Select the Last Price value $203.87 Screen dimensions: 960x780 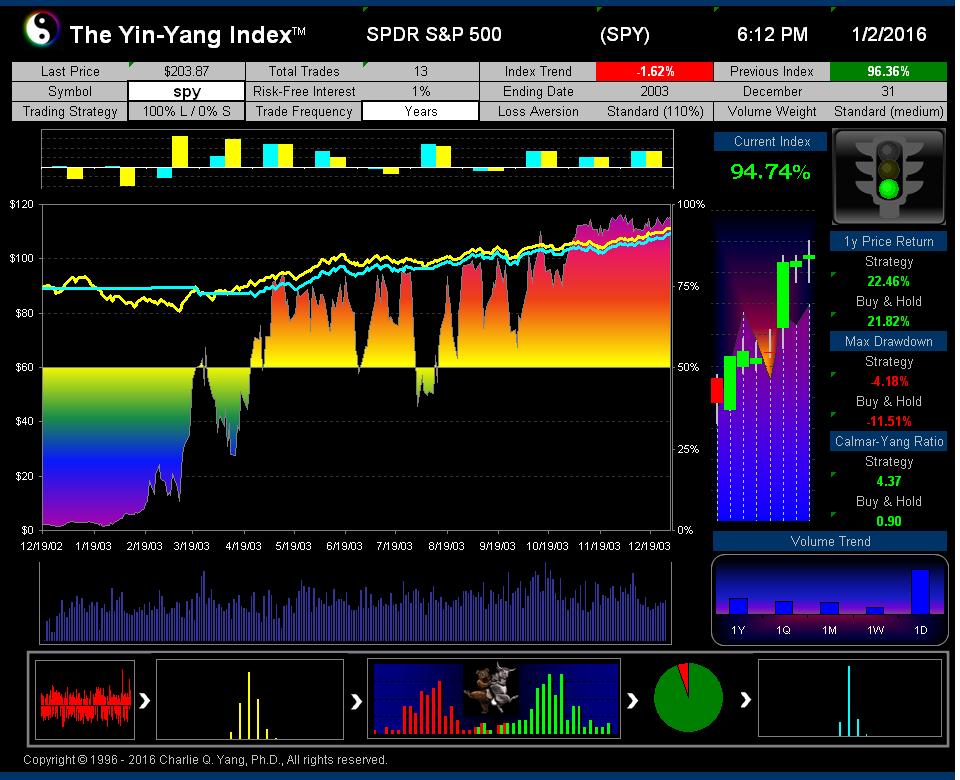pos(187,71)
